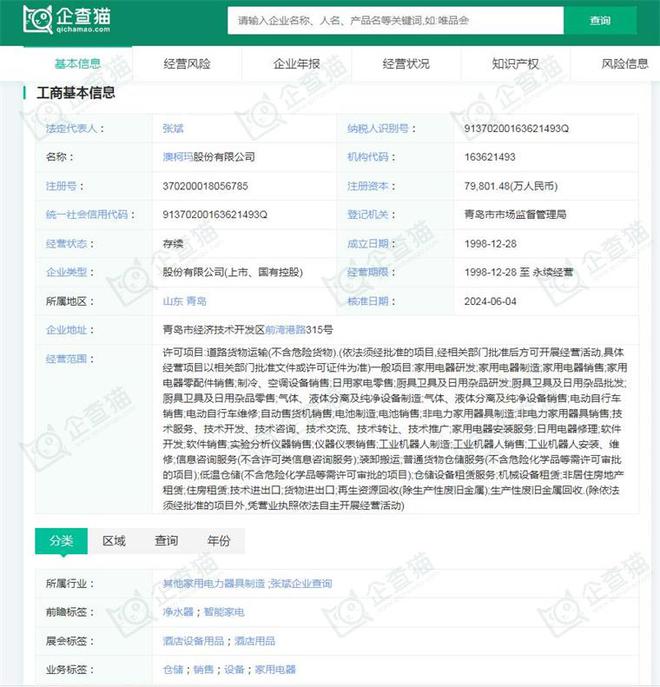Image resolution: width=660 pixels, height=687 pixels.
Task: Select organization code 163621493 value
Action: click(490, 157)
